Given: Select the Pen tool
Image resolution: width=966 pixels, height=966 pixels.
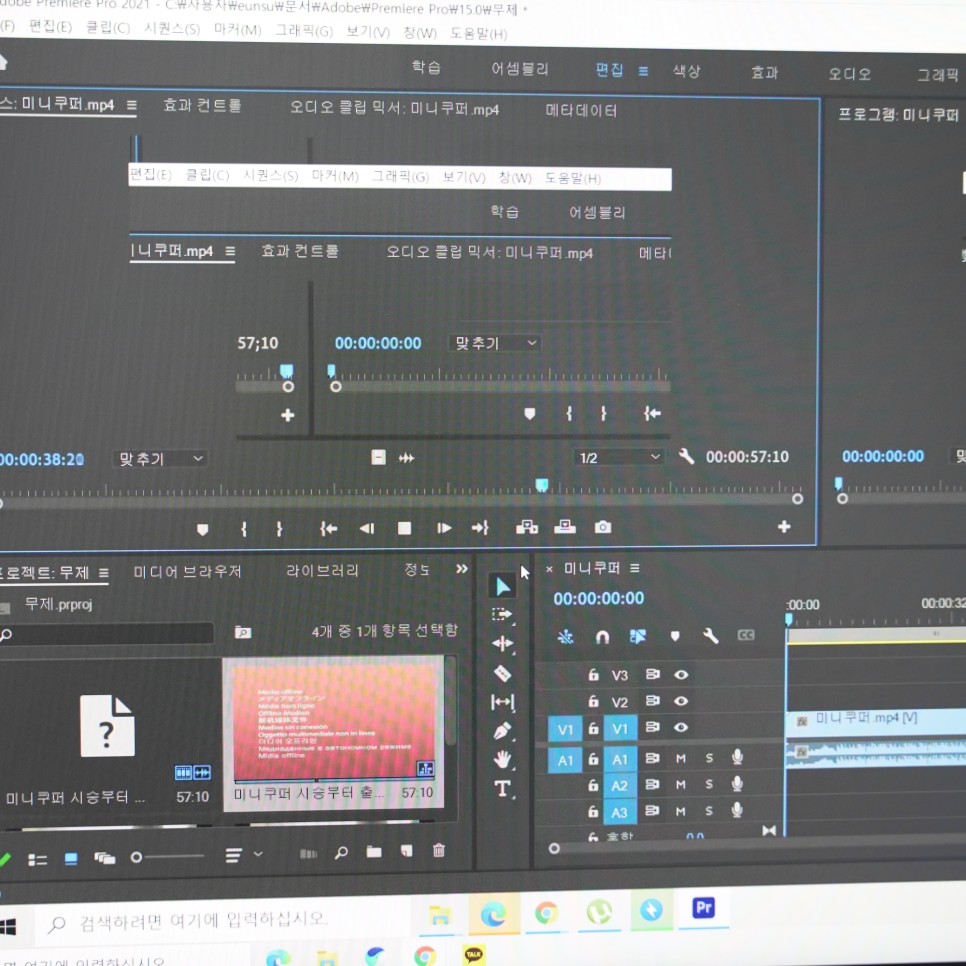Looking at the screenshot, I should coord(503,731).
